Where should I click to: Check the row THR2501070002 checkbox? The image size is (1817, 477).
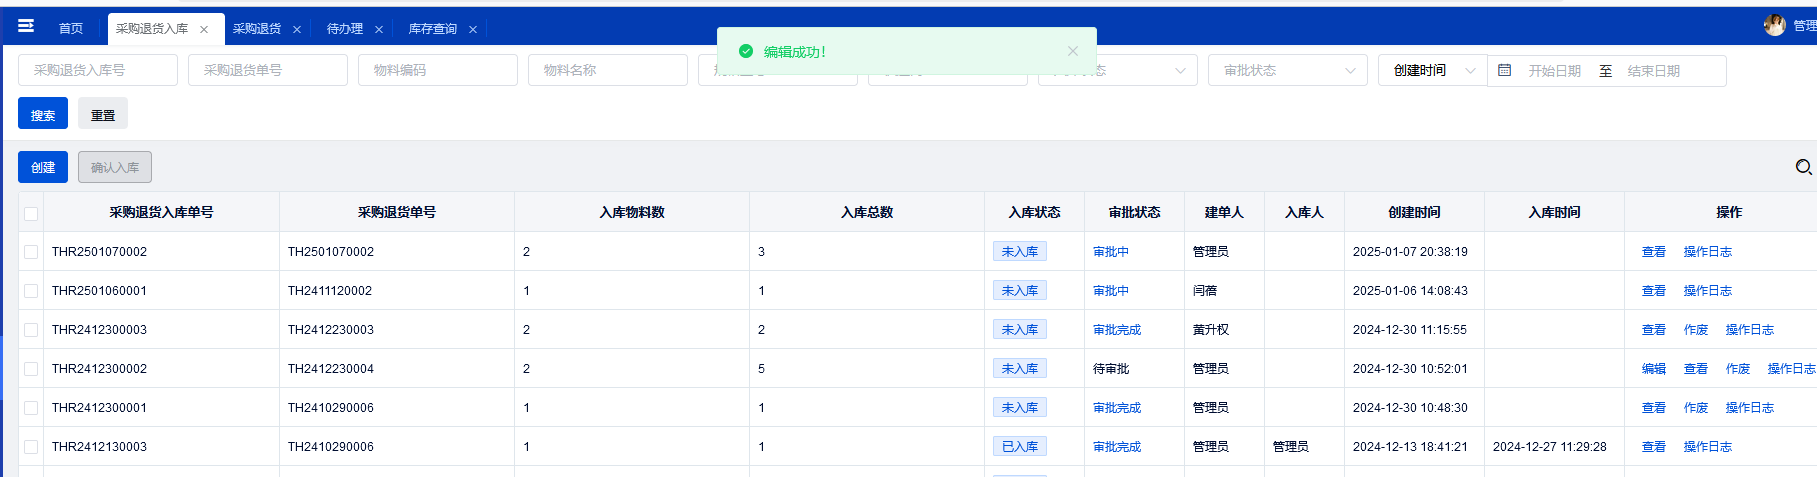tap(31, 252)
